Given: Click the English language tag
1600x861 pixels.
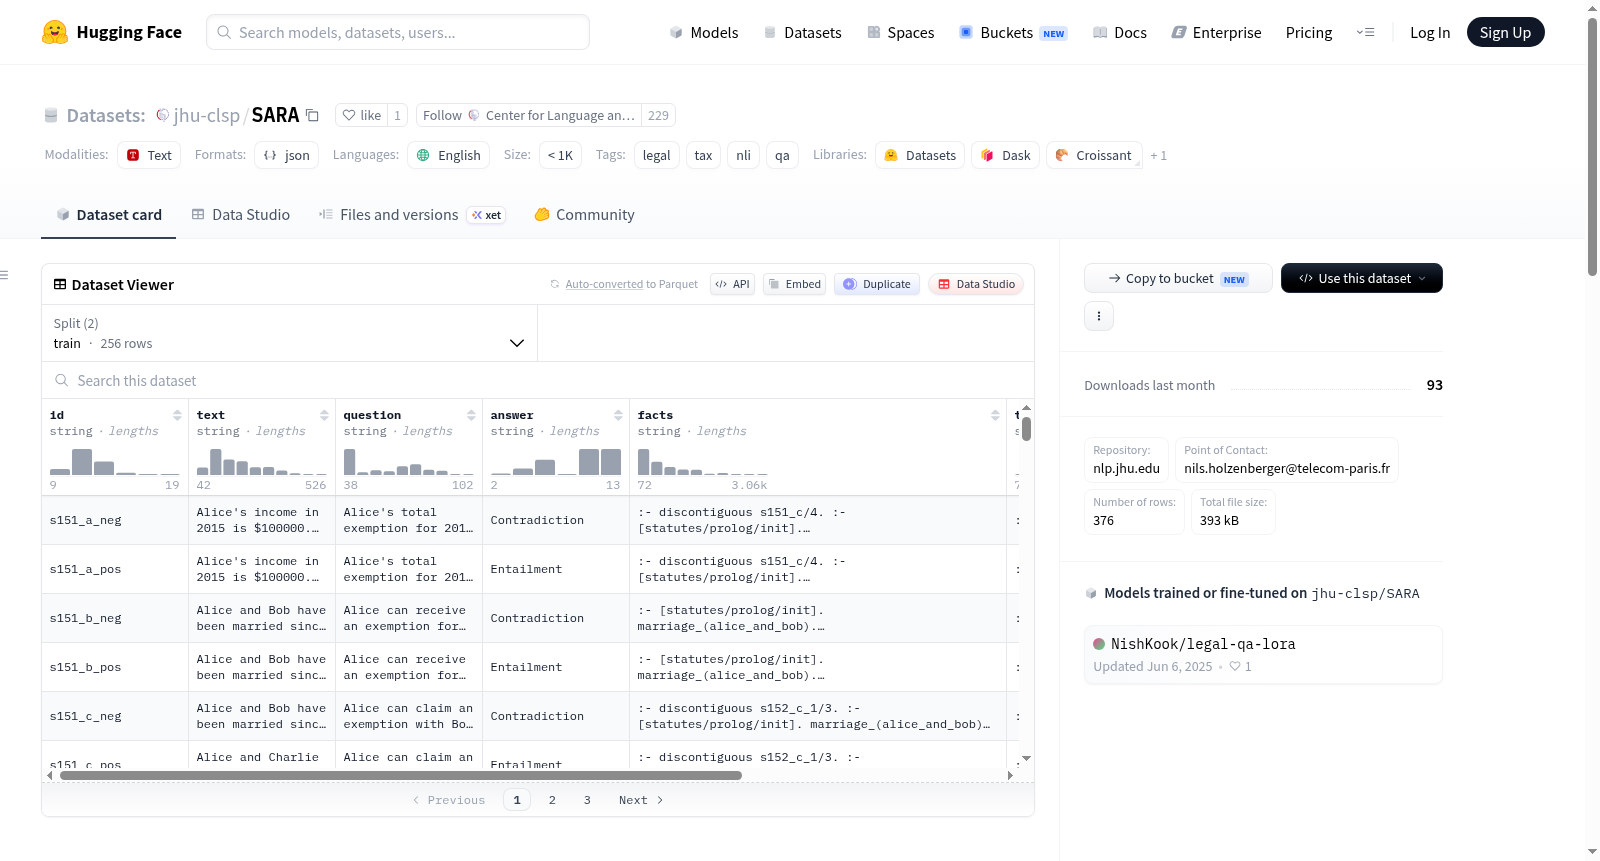Looking at the screenshot, I should [x=449, y=155].
